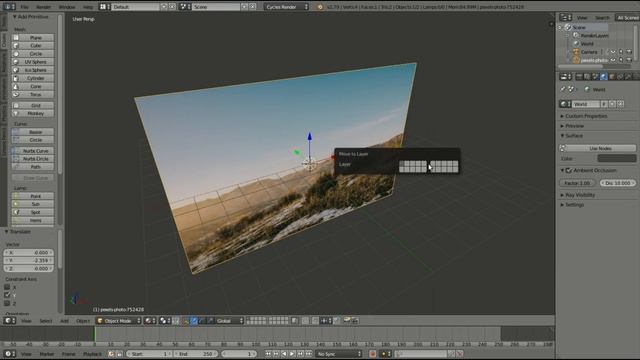This screenshot has height=360, width=640.
Task: Add a Bezier curve
Action: coord(33,132)
